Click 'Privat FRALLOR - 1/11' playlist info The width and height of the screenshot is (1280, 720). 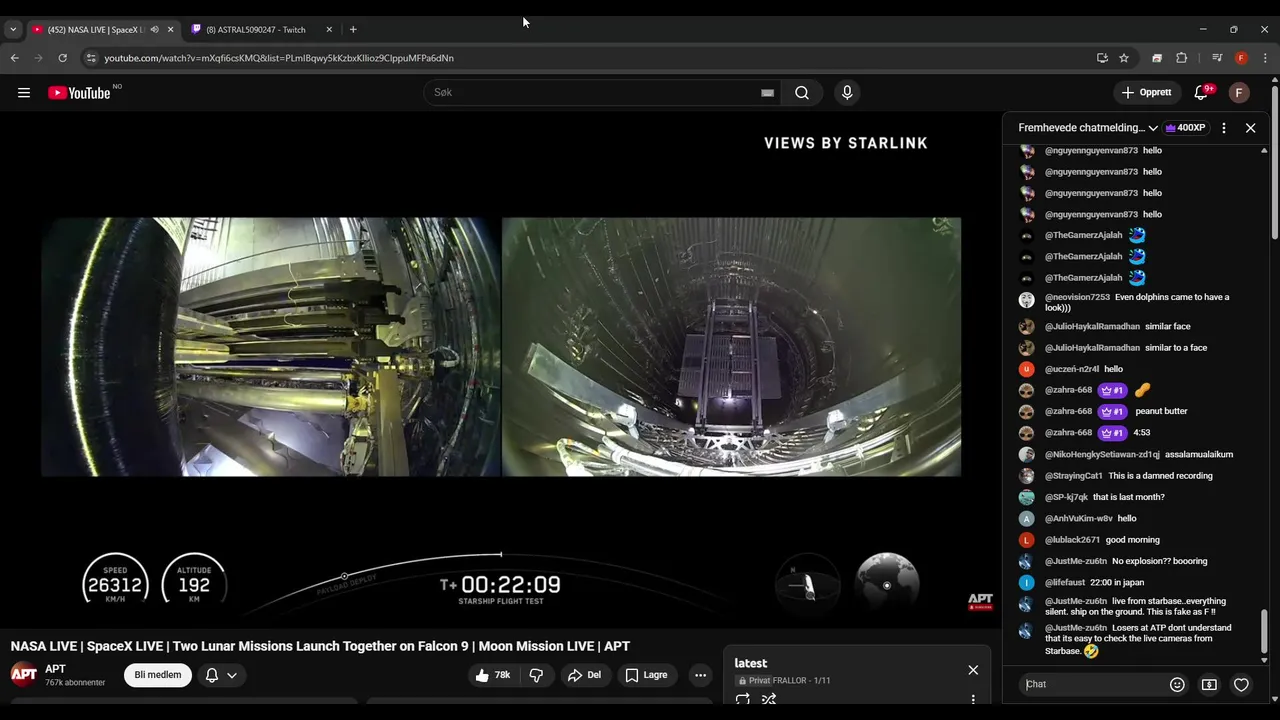point(782,681)
